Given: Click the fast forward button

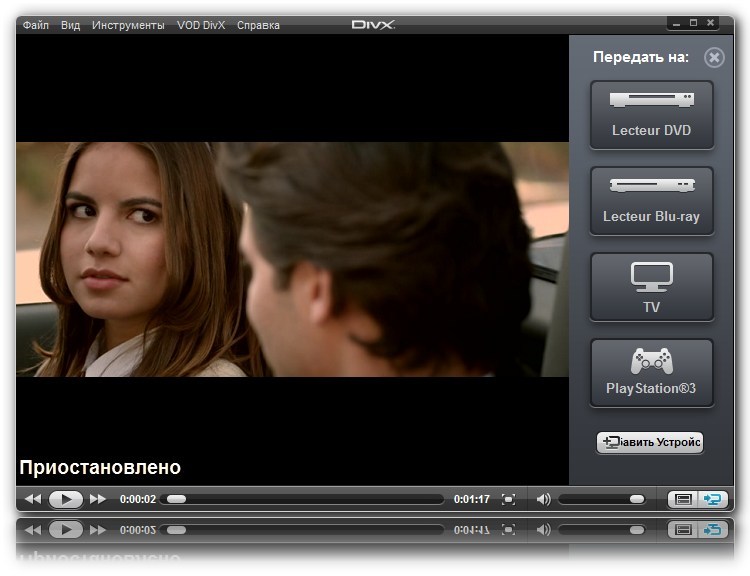Looking at the screenshot, I should click(x=98, y=499).
